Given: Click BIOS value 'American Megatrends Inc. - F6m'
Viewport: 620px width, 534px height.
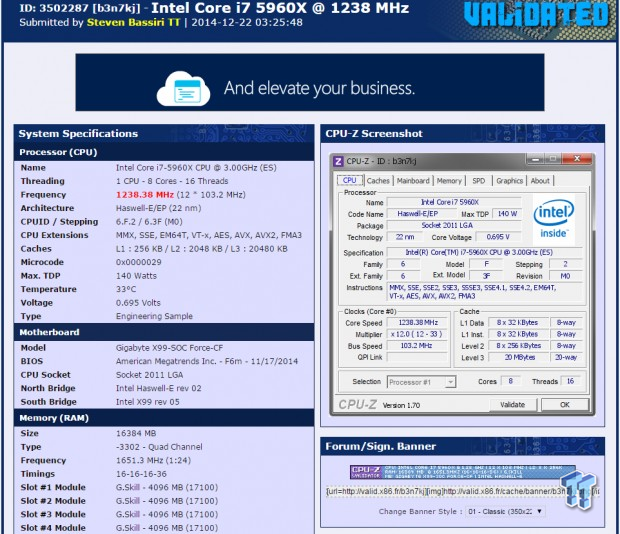Looking at the screenshot, I should click(x=207, y=361).
